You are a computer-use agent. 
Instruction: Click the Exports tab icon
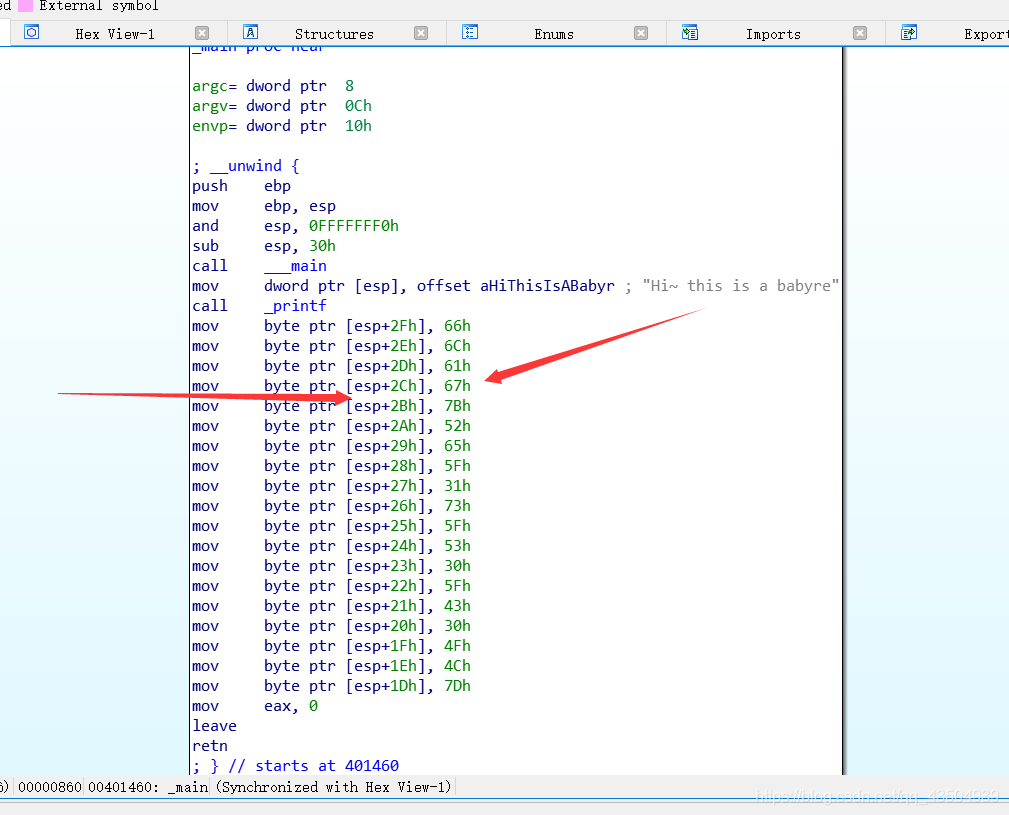coord(909,32)
